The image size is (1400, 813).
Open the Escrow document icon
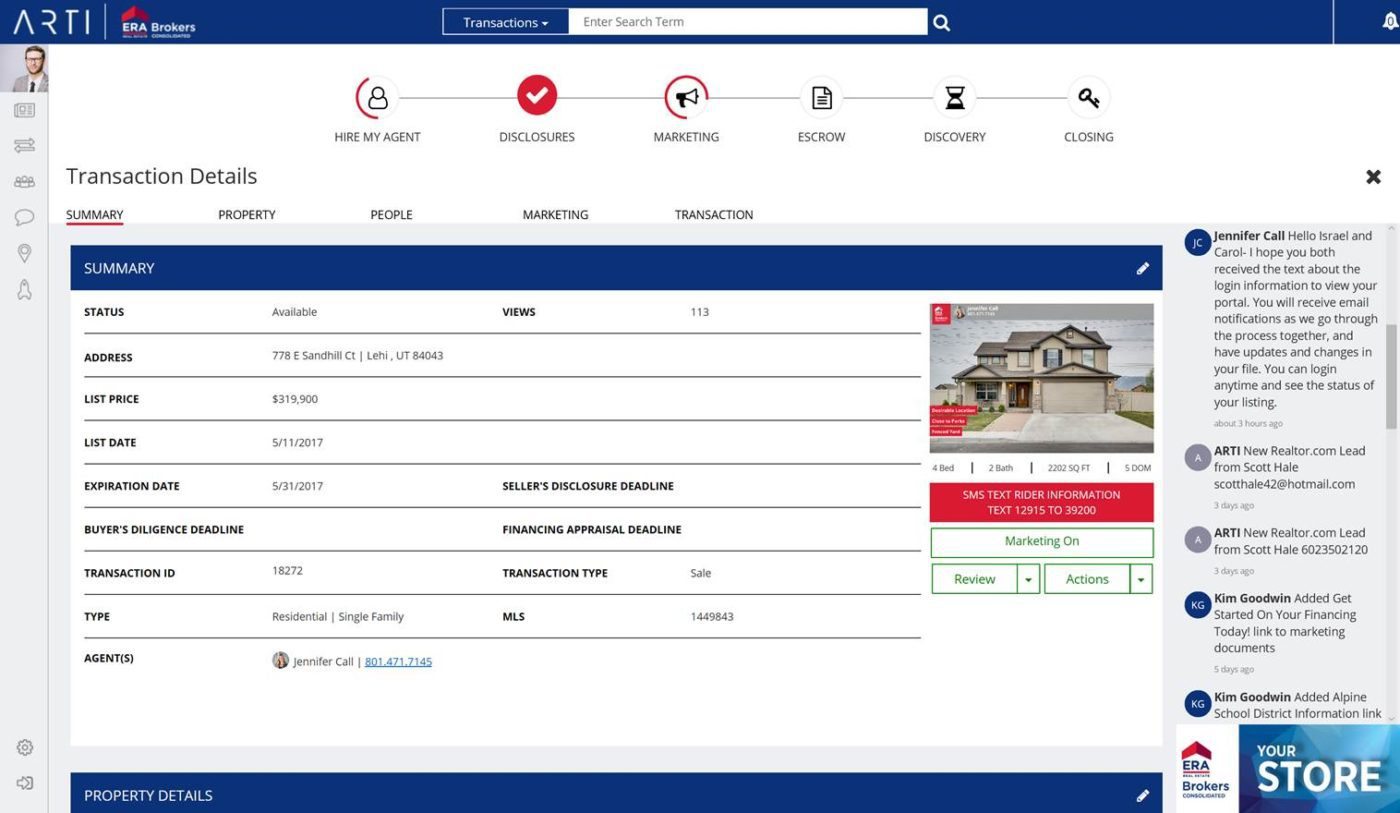(x=820, y=95)
